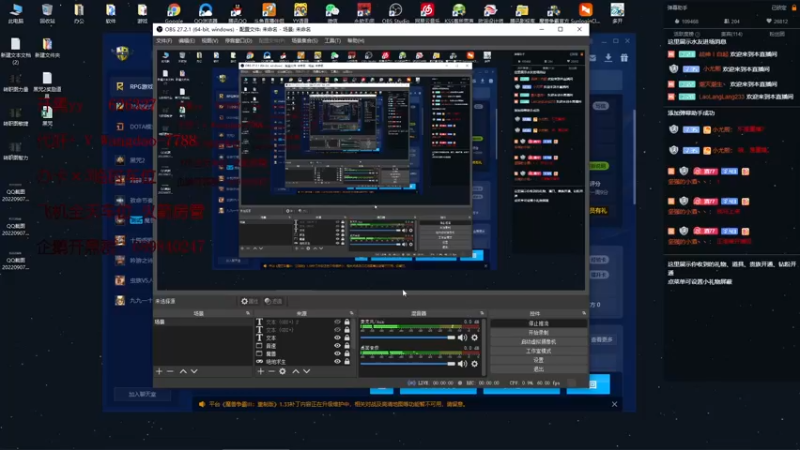Screen dimensions: 800x450
Task: Click the 开始录制 start recording button
Action: (538, 333)
